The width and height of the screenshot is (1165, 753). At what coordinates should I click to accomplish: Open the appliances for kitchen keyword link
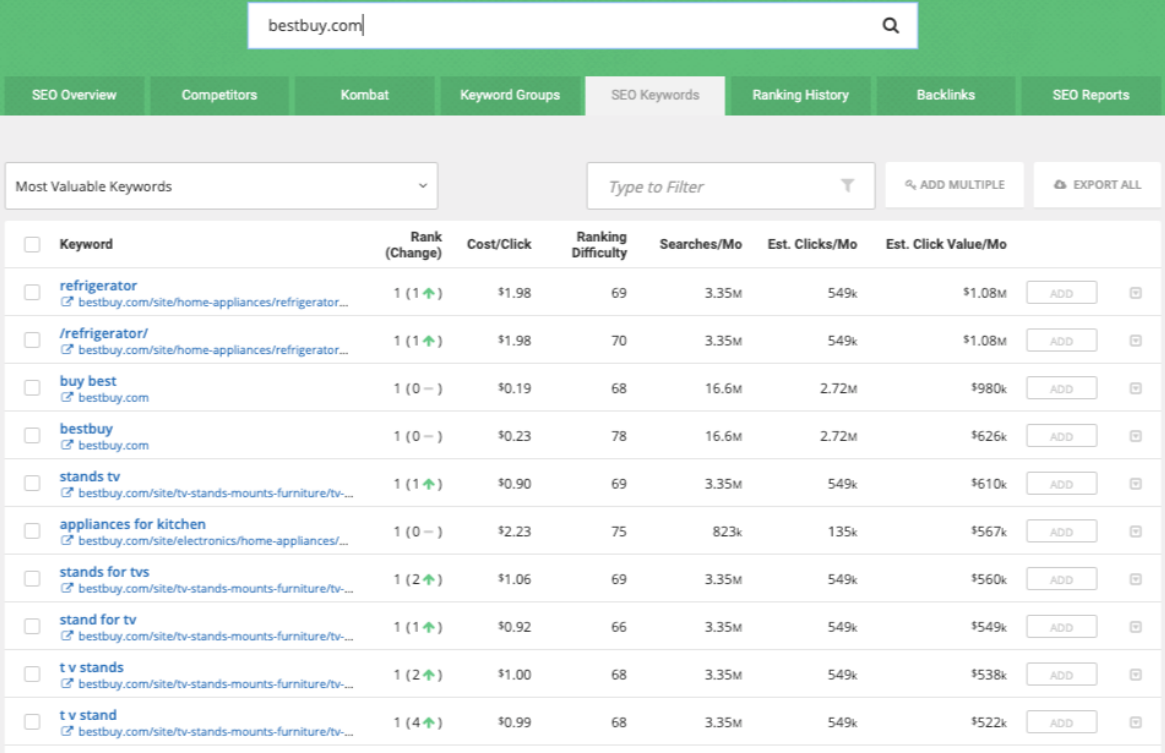click(133, 524)
